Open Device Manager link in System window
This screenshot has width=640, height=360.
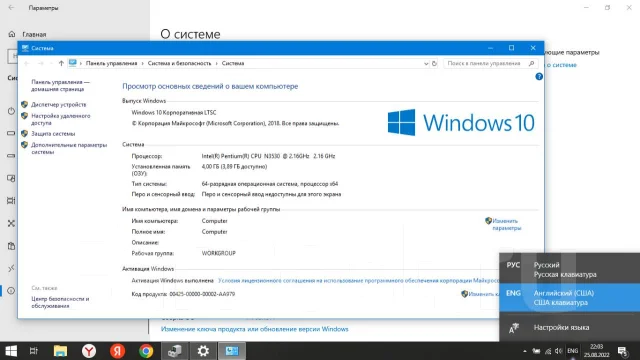click(58, 104)
